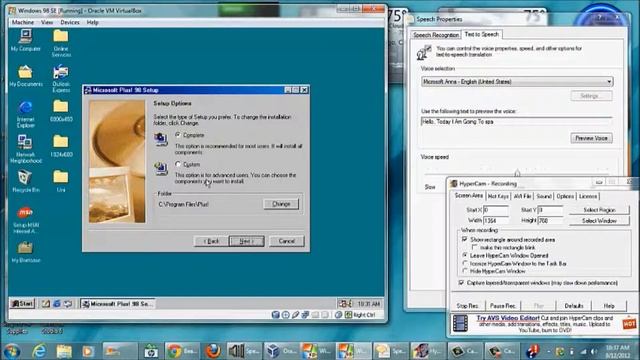Viewport: 640px width, 360px height.
Task: Open Network Neighborhood desktop icon
Action: coord(25,149)
